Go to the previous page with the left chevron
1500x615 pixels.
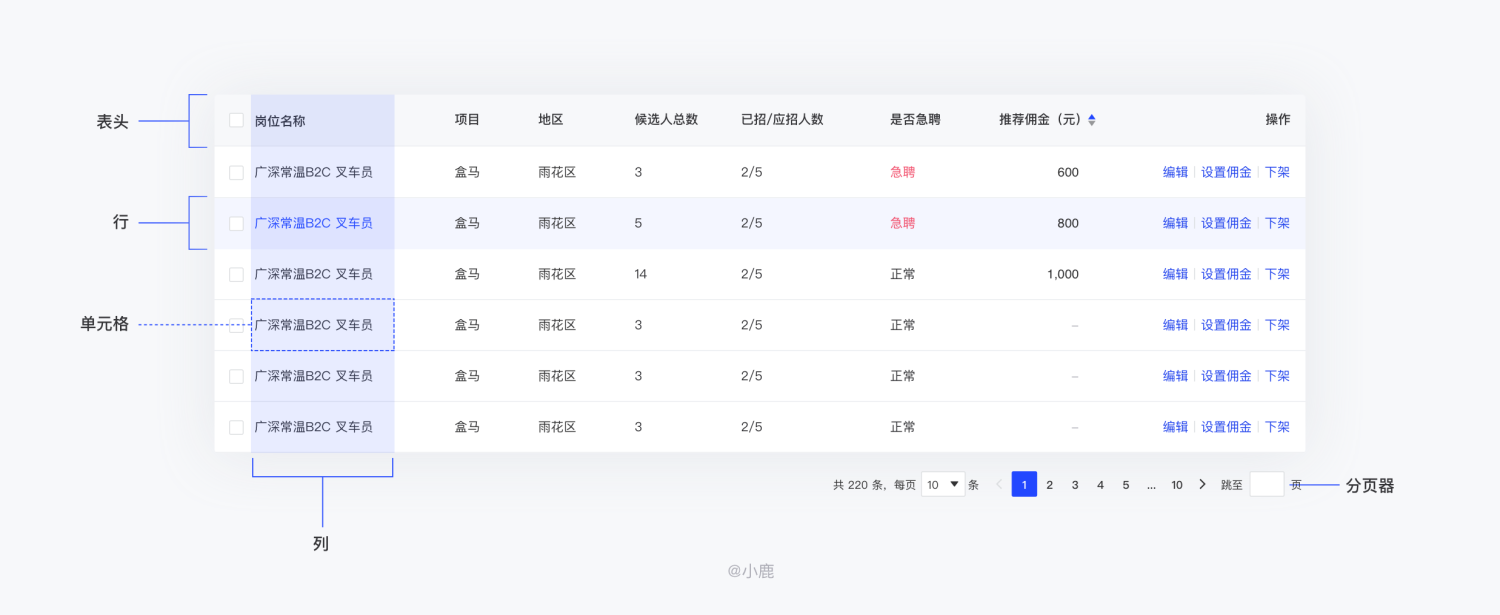[999, 484]
